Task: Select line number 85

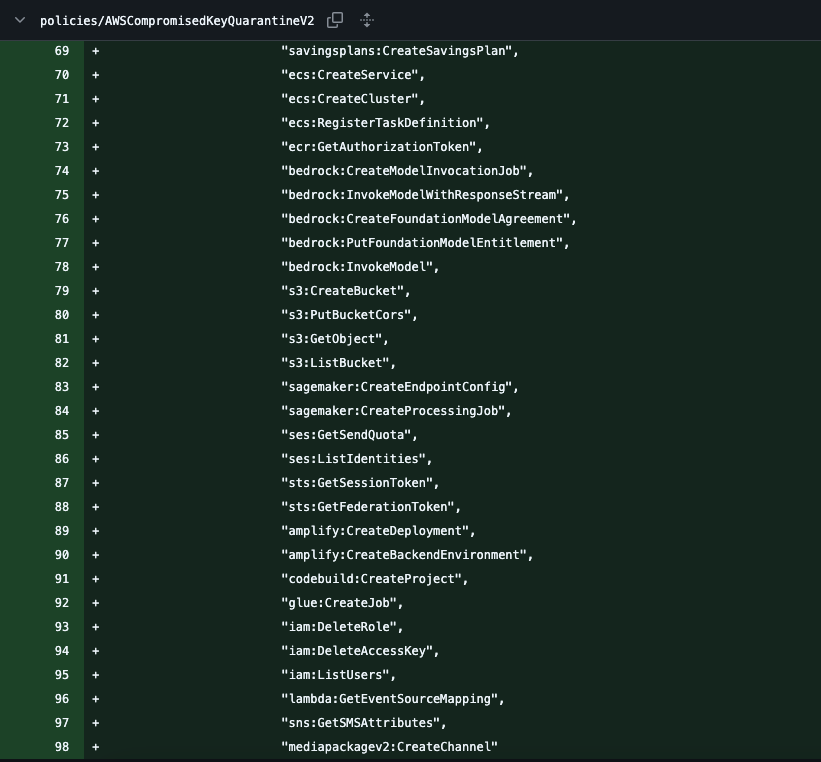Action: coord(62,435)
